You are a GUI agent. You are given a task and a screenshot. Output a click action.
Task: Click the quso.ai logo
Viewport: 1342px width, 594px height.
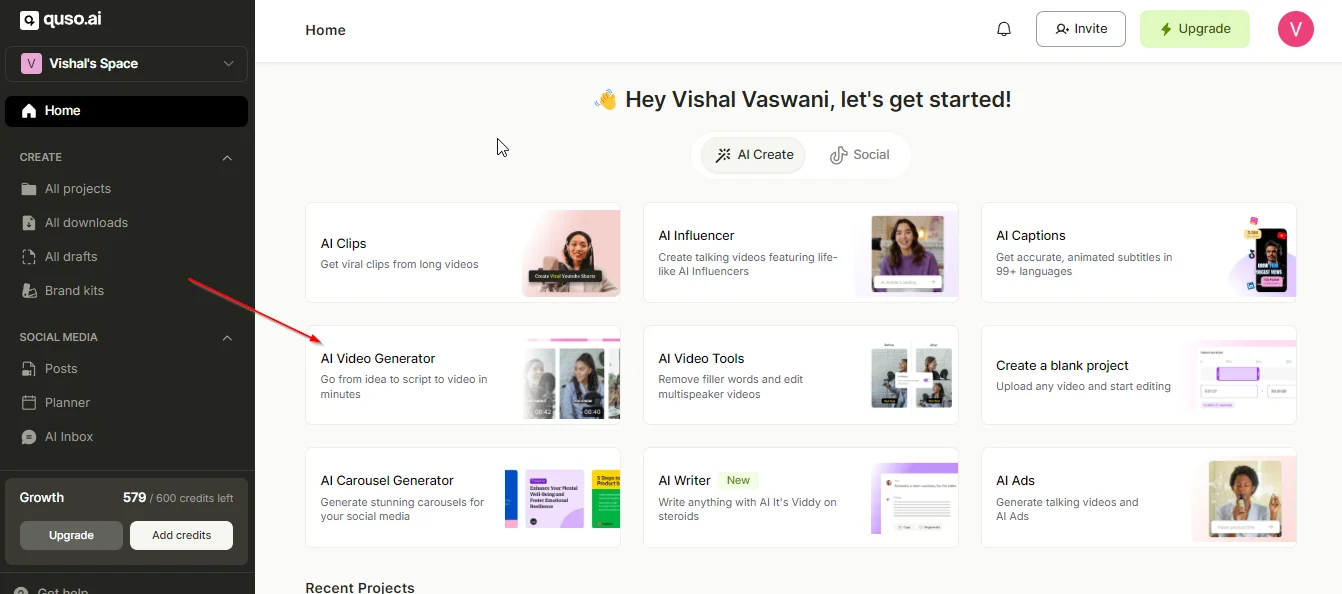pyautogui.click(x=59, y=20)
